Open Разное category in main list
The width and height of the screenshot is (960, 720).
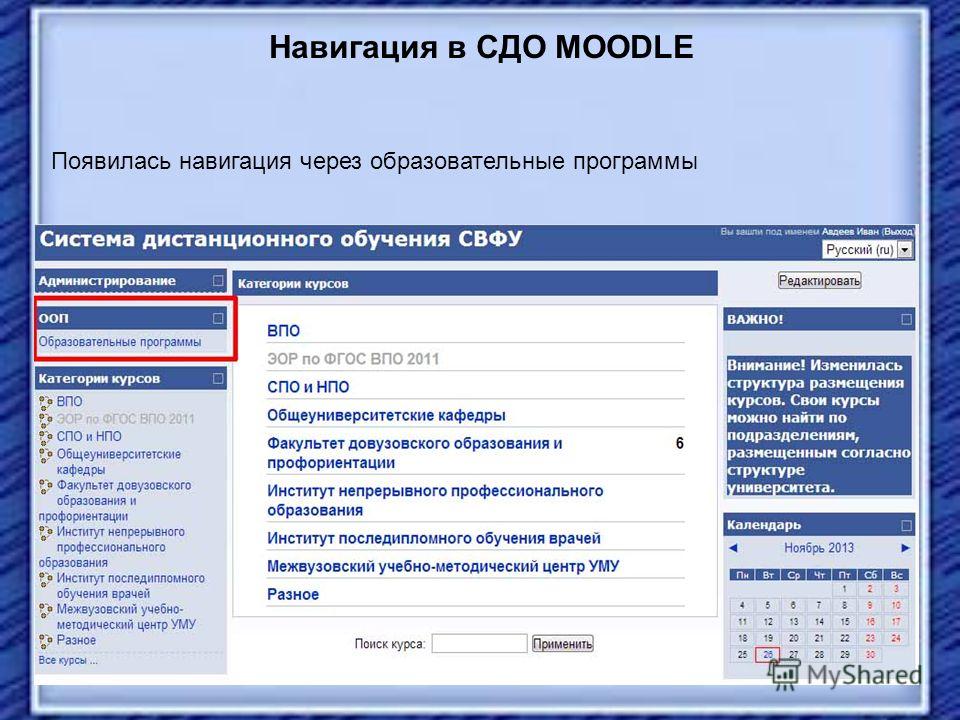click(x=293, y=594)
